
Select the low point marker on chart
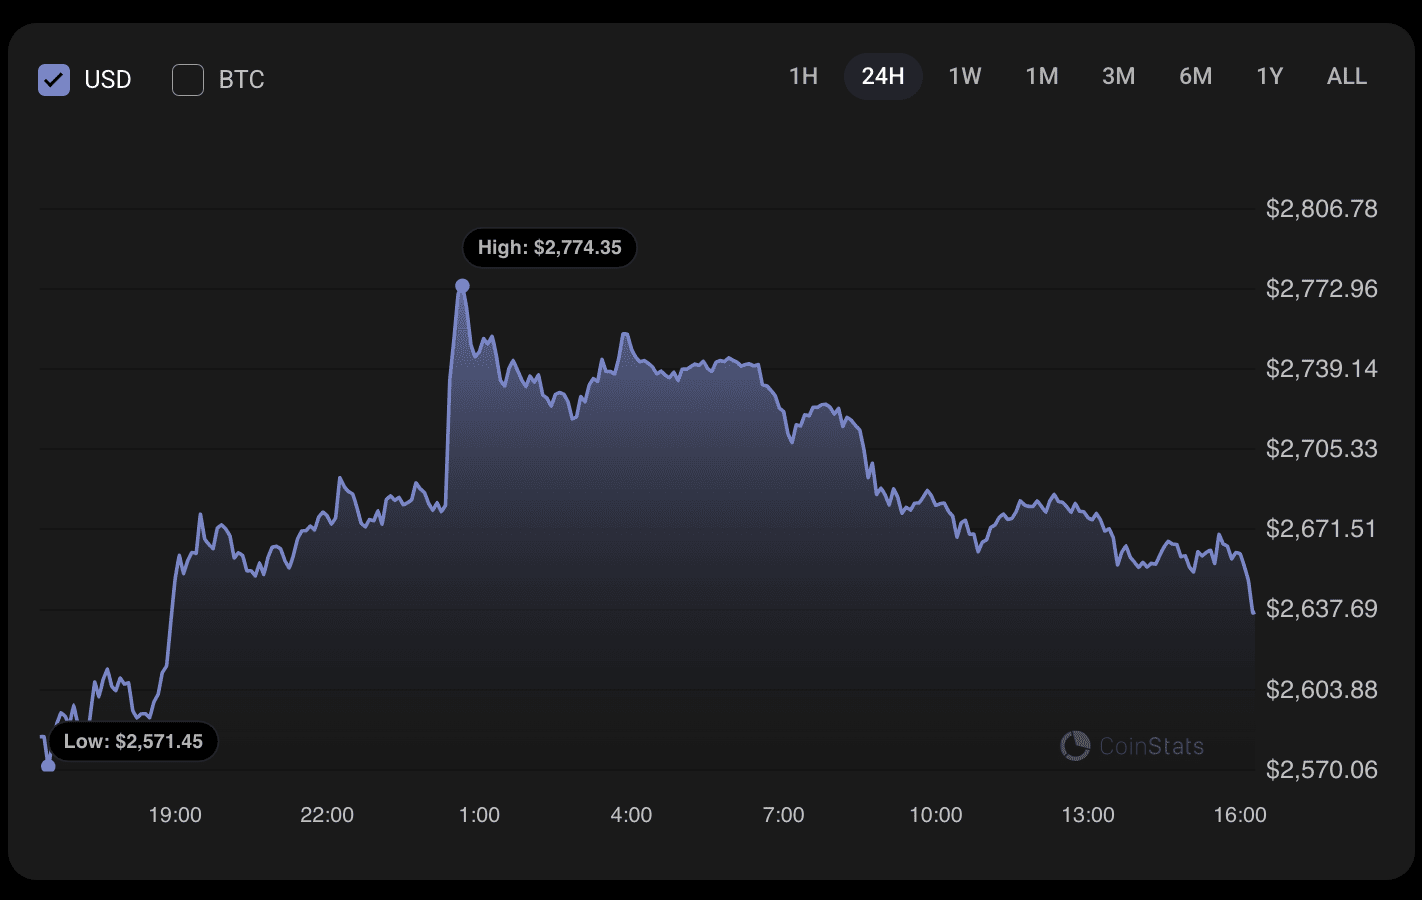(48, 766)
